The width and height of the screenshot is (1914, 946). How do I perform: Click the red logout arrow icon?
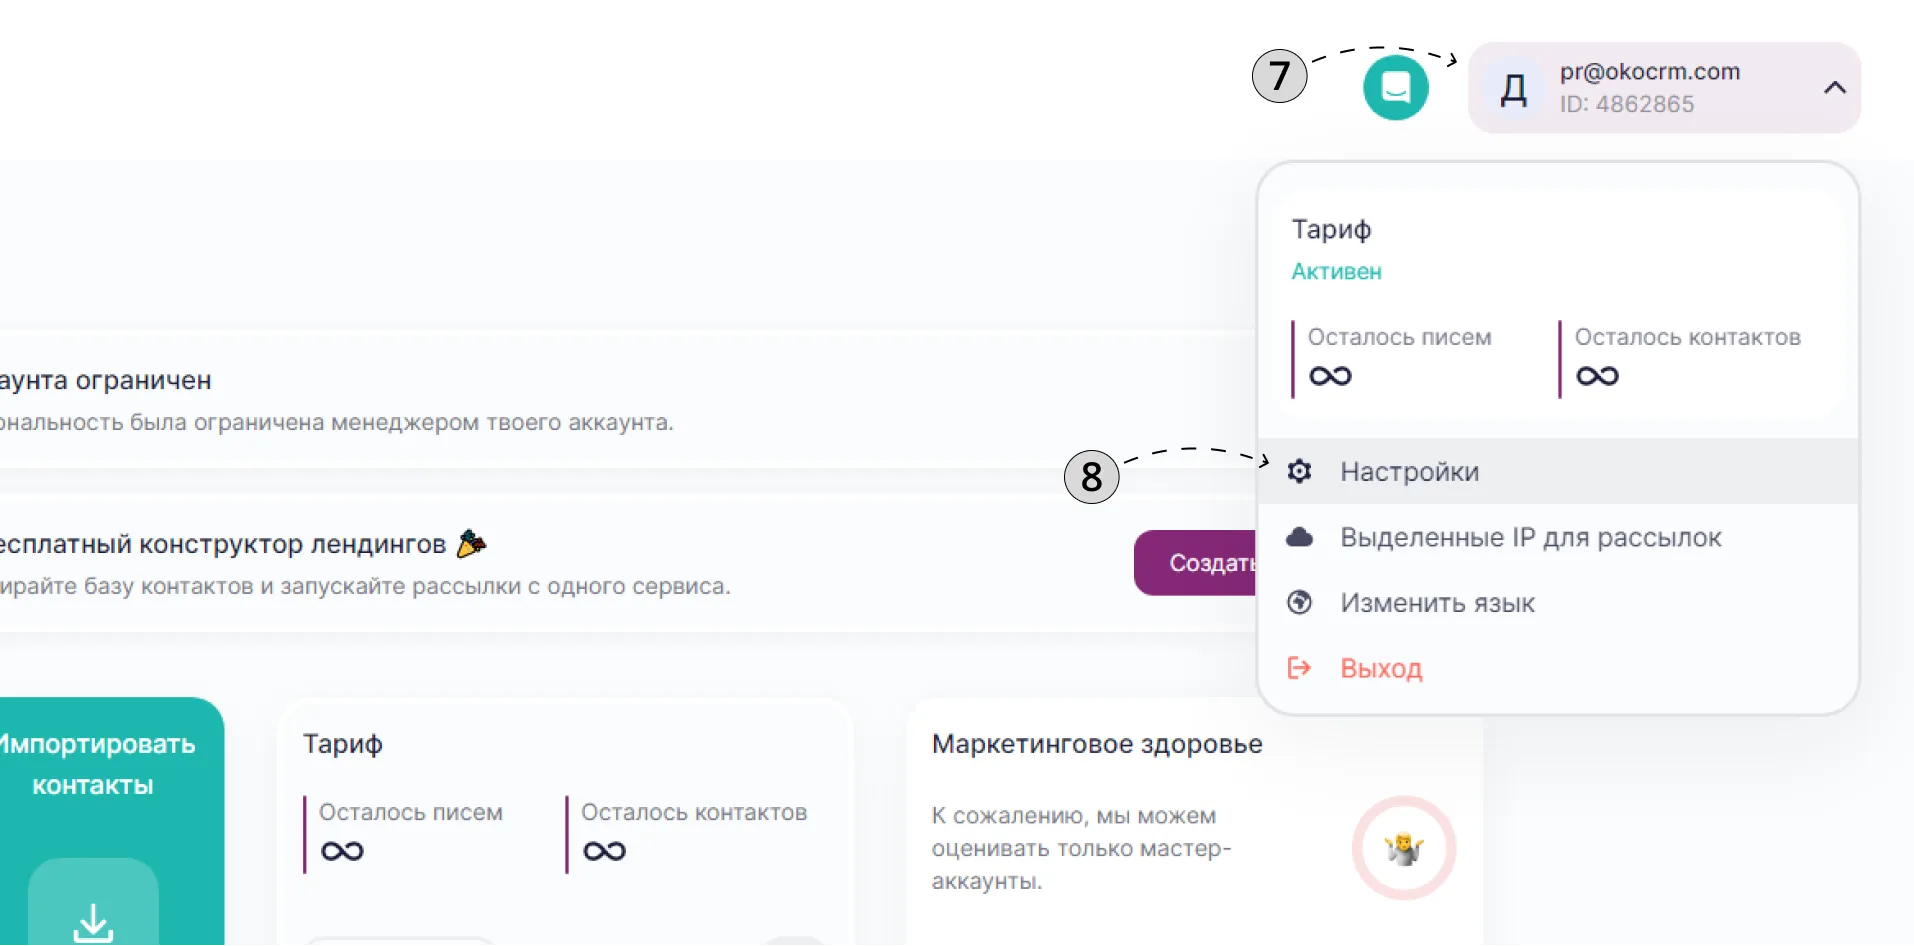(x=1299, y=668)
